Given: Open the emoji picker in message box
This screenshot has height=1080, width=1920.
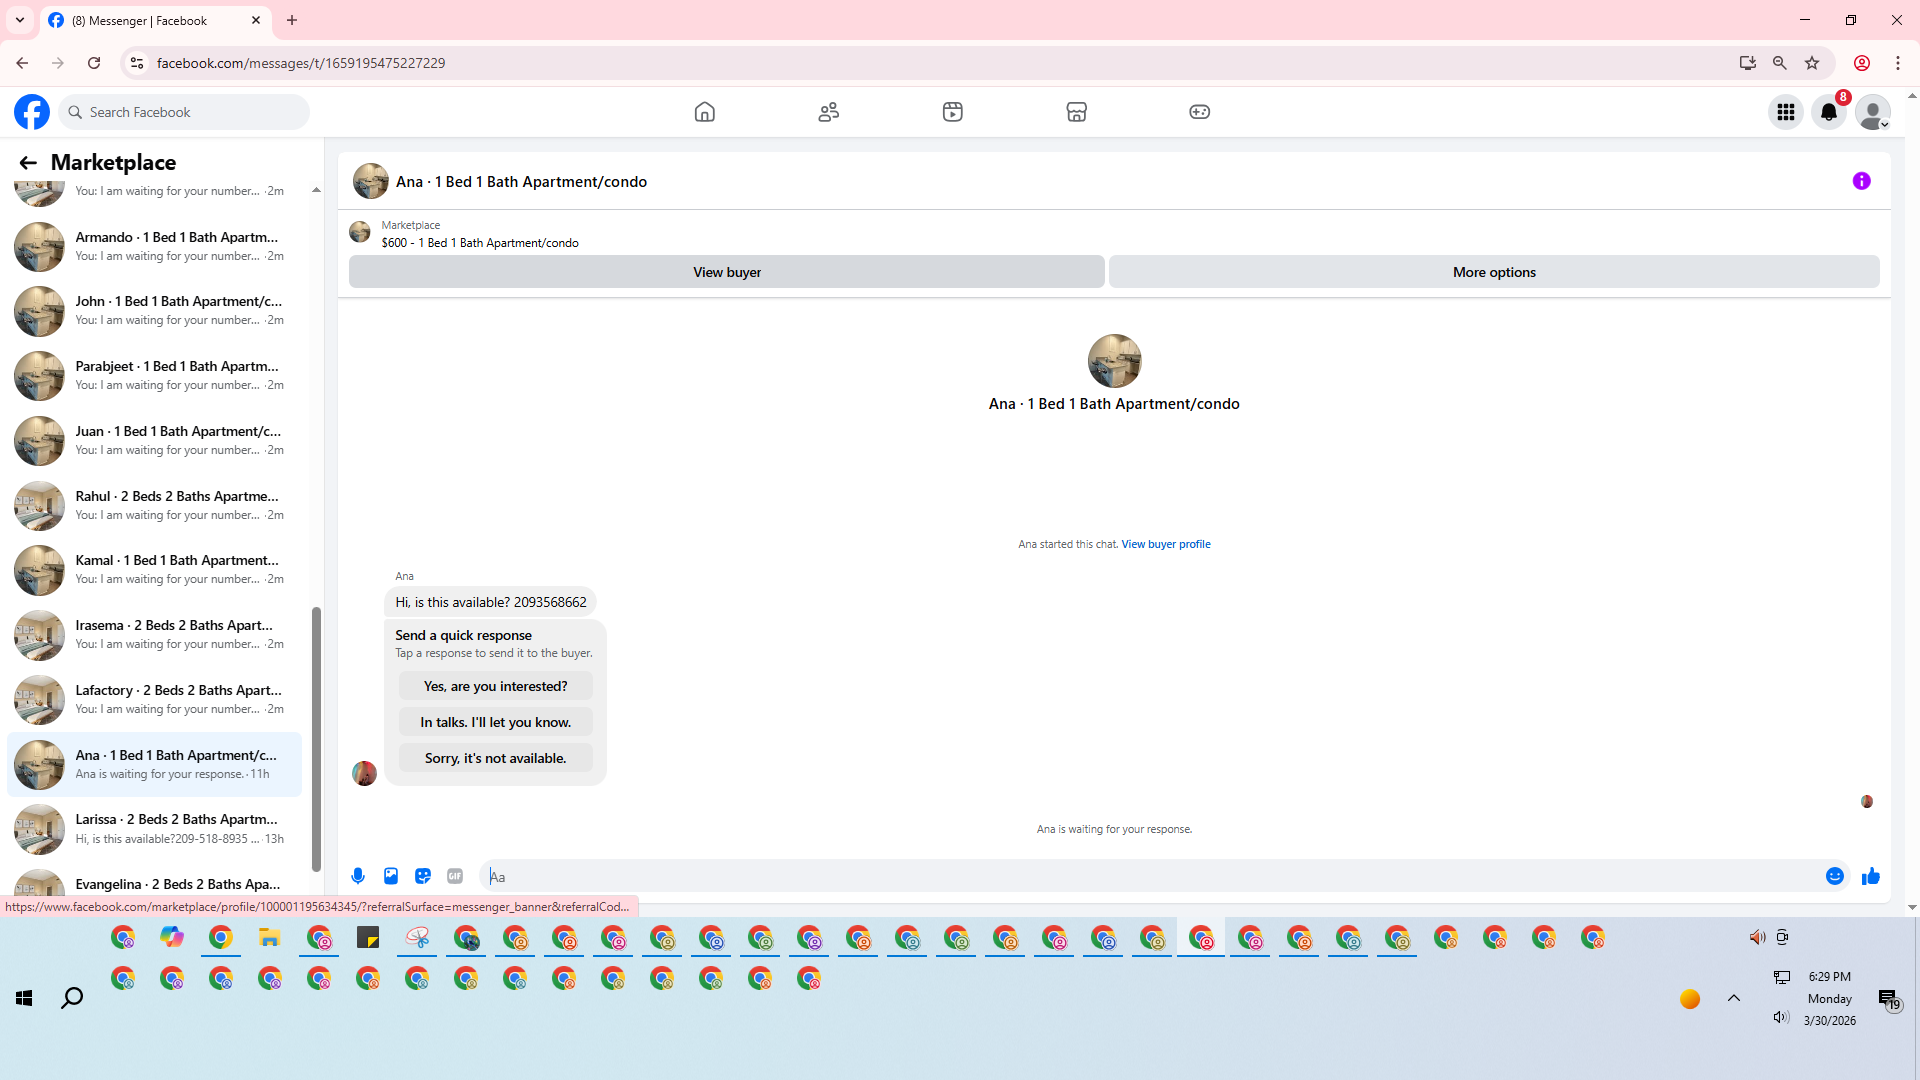Looking at the screenshot, I should tap(1835, 876).
